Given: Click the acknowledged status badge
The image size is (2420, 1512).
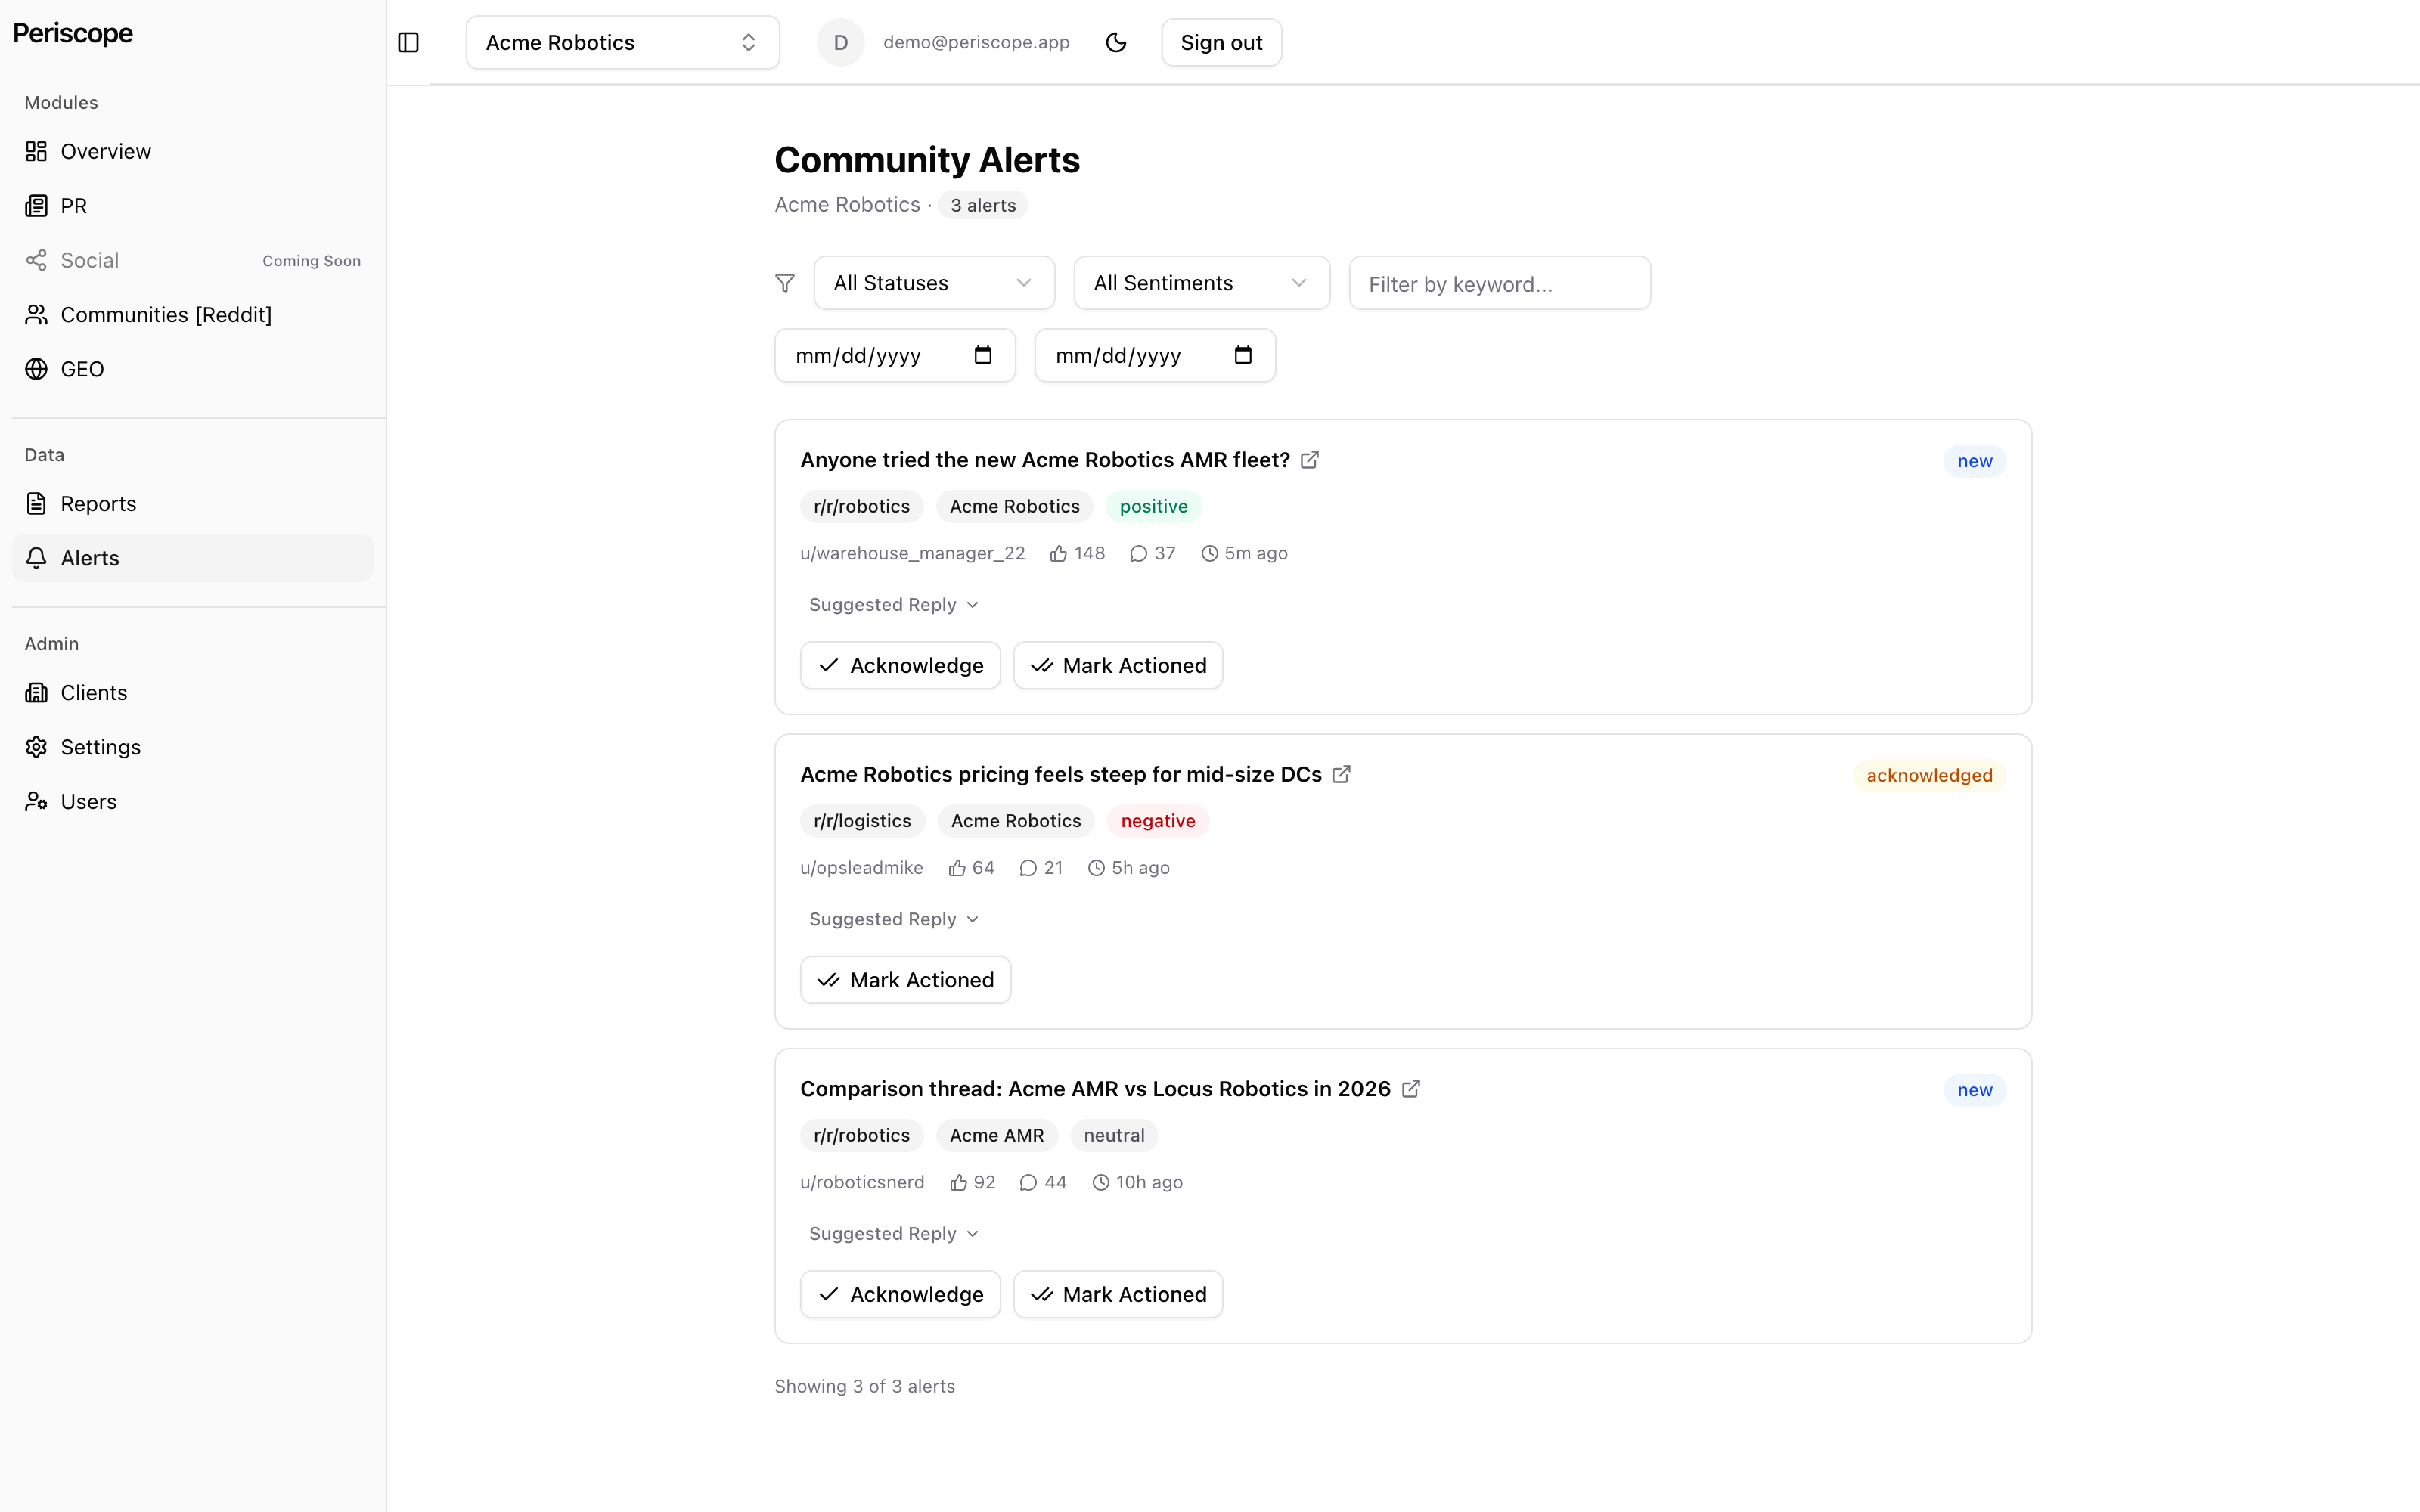Looking at the screenshot, I should click(1929, 775).
